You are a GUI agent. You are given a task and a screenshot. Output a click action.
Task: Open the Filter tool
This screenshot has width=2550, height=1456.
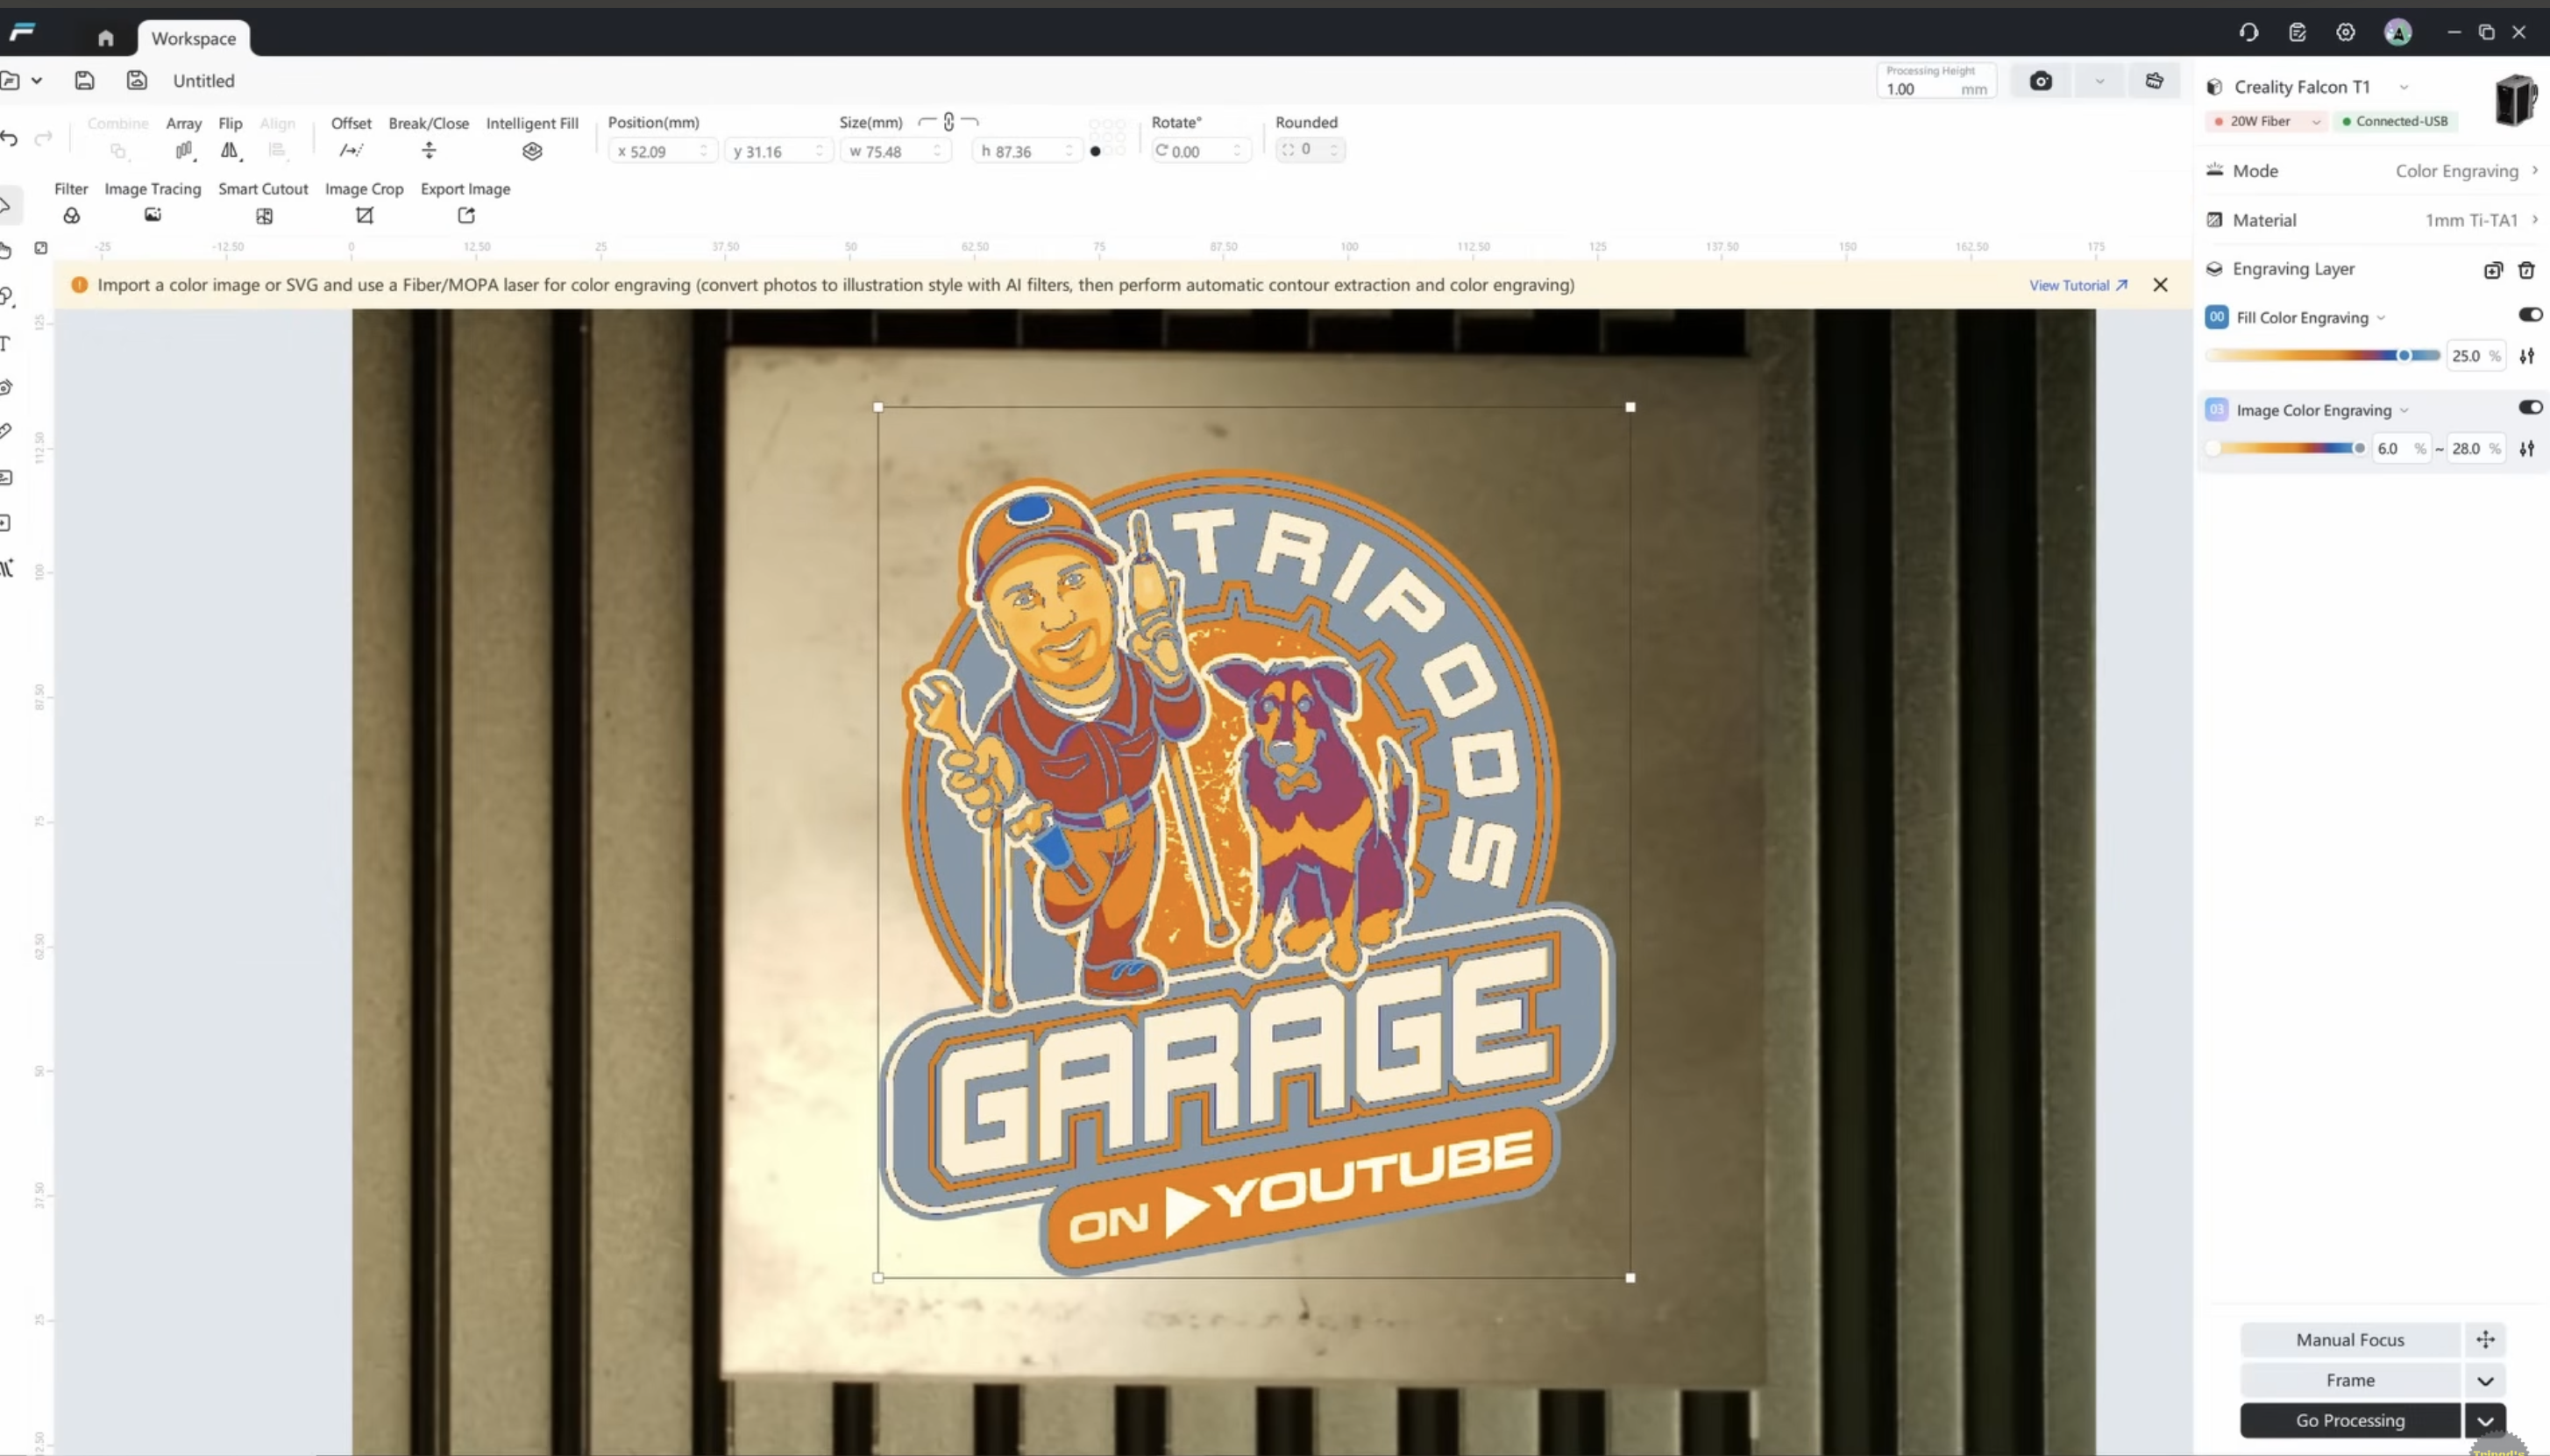tap(71, 203)
